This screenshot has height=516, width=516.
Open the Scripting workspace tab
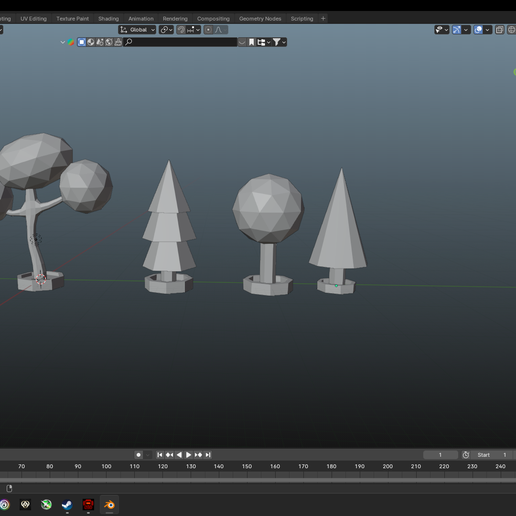302,19
